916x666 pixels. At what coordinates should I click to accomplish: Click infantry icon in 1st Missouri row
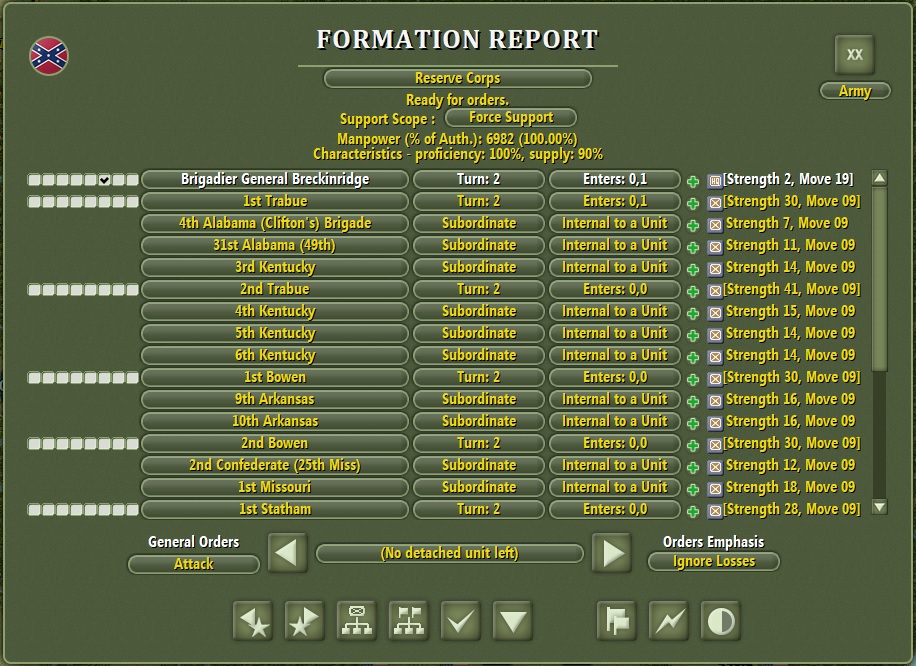715,489
